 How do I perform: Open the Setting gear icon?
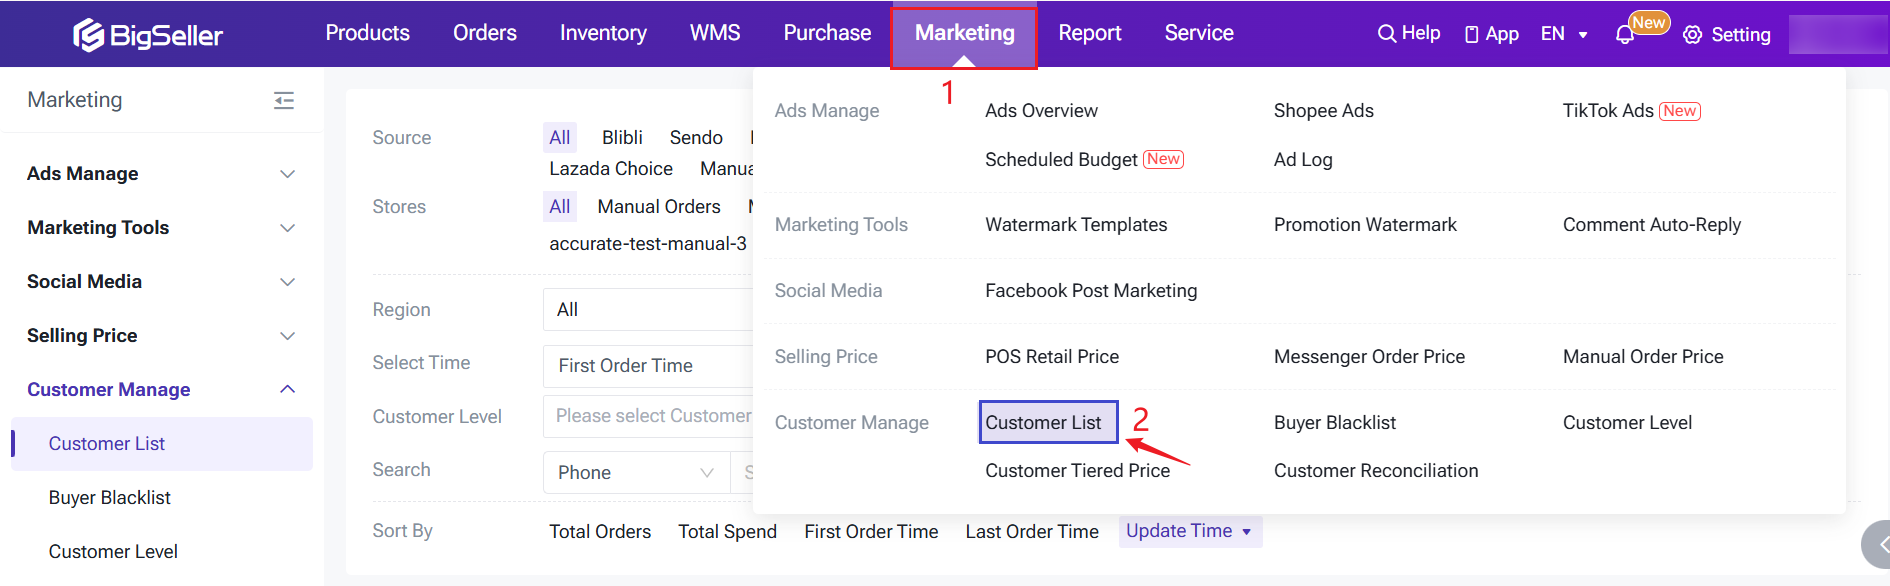[x=1692, y=35]
